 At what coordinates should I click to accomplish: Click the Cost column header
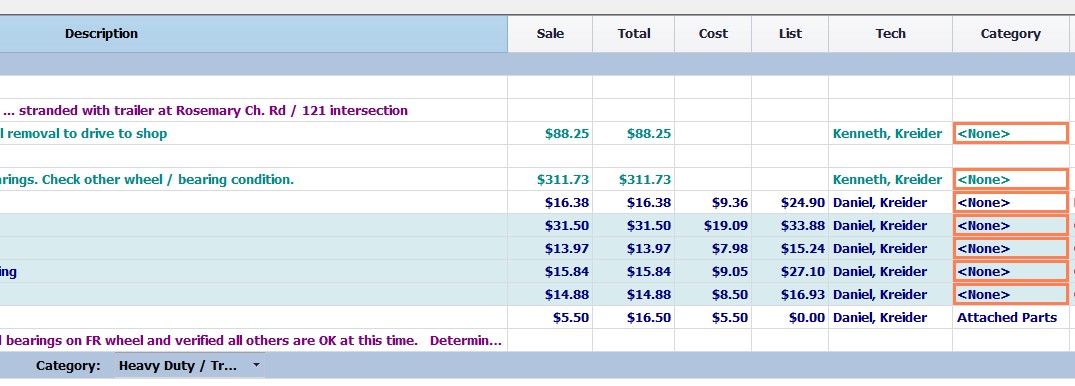coord(713,34)
